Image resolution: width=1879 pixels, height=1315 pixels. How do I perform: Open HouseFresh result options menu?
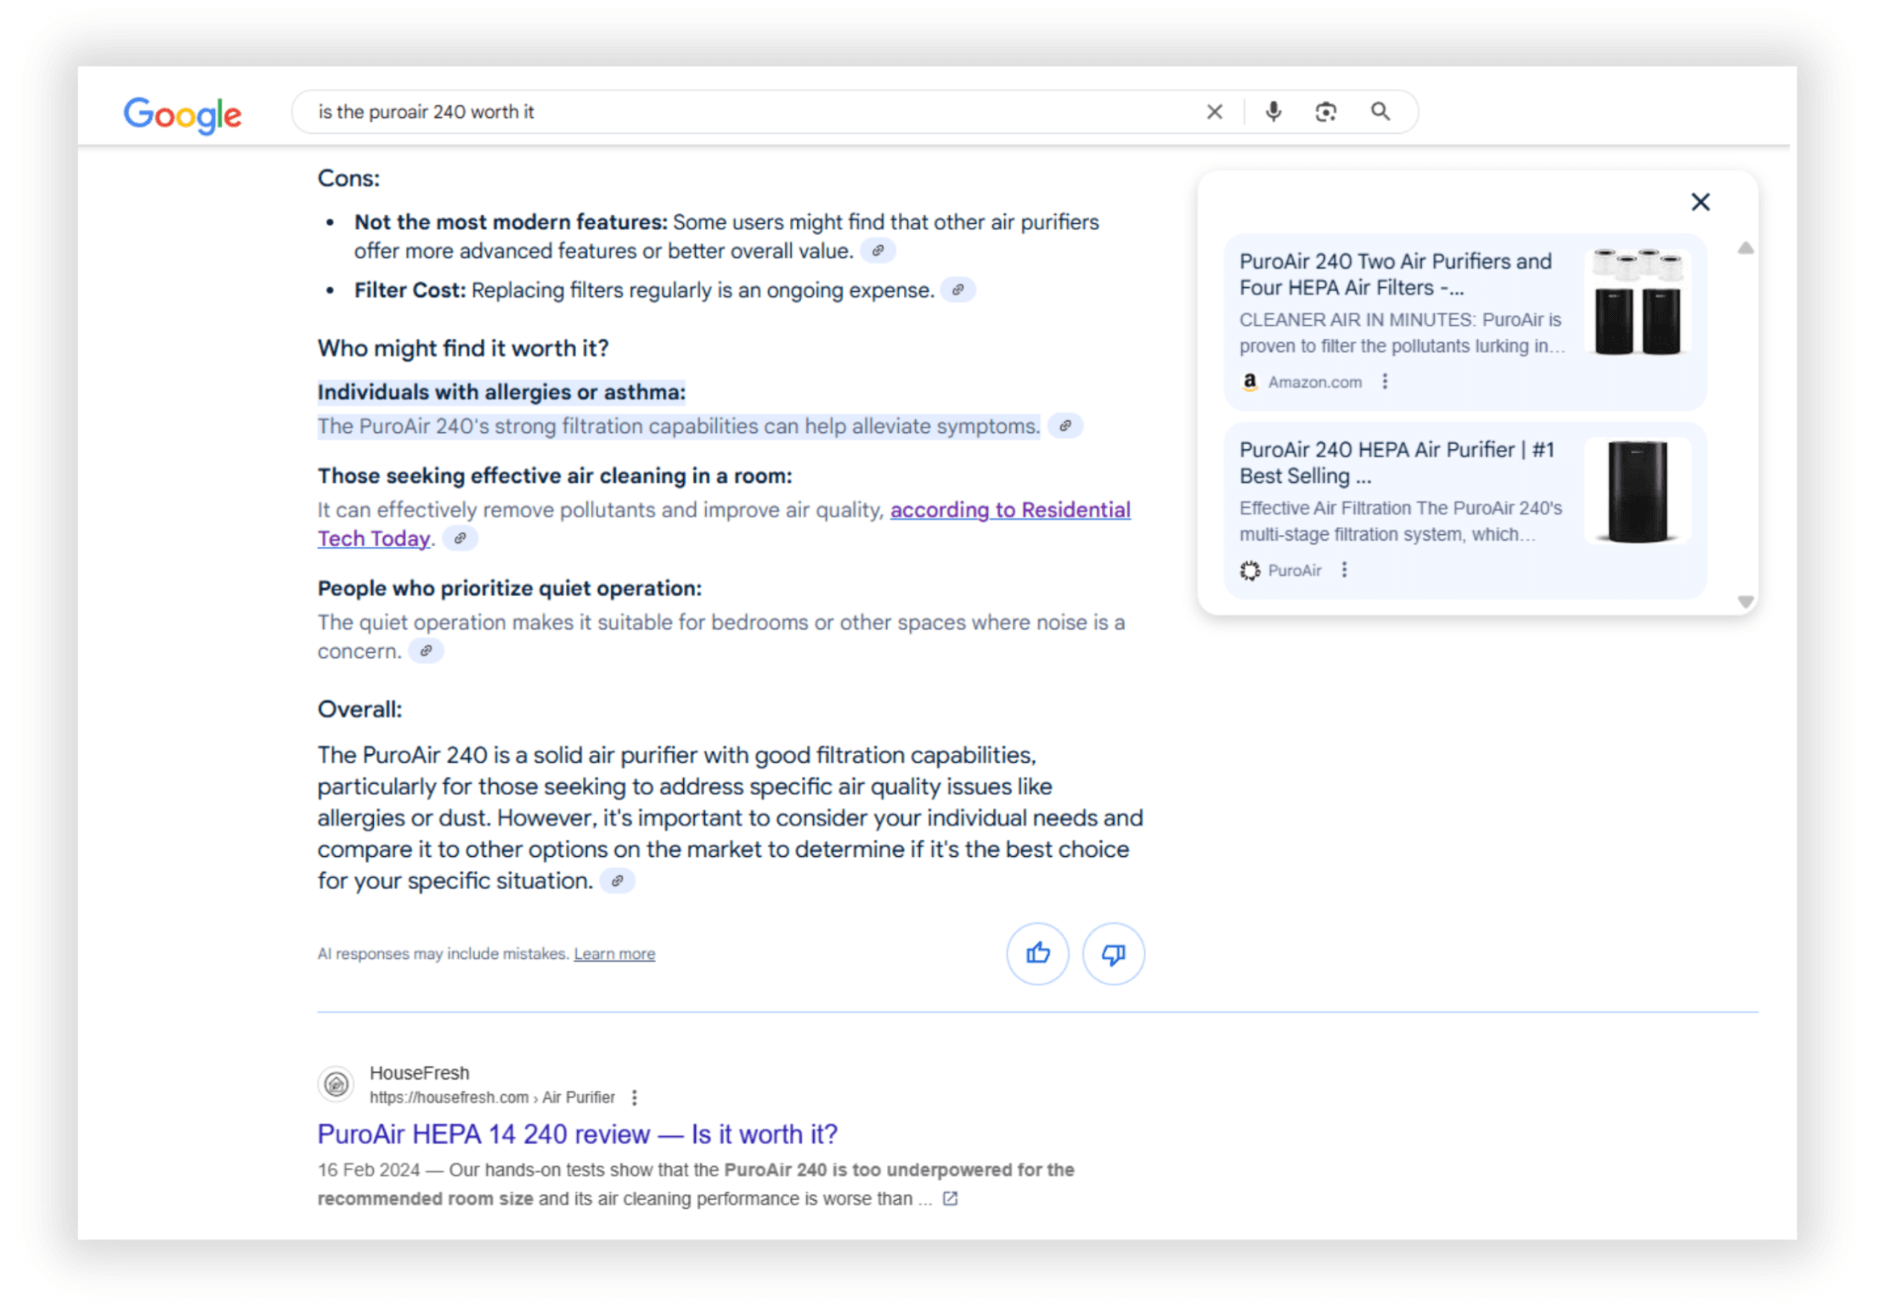[635, 1098]
